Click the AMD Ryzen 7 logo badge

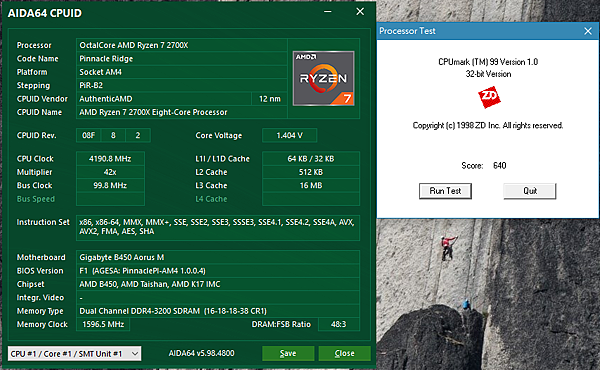[x=323, y=78]
